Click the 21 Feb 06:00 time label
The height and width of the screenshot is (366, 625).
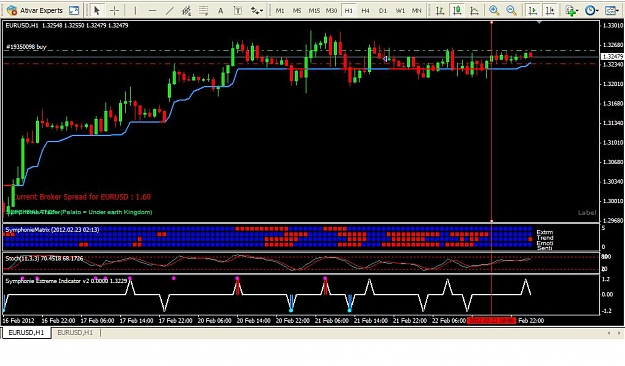pyautogui.click(x=332, y=321)
